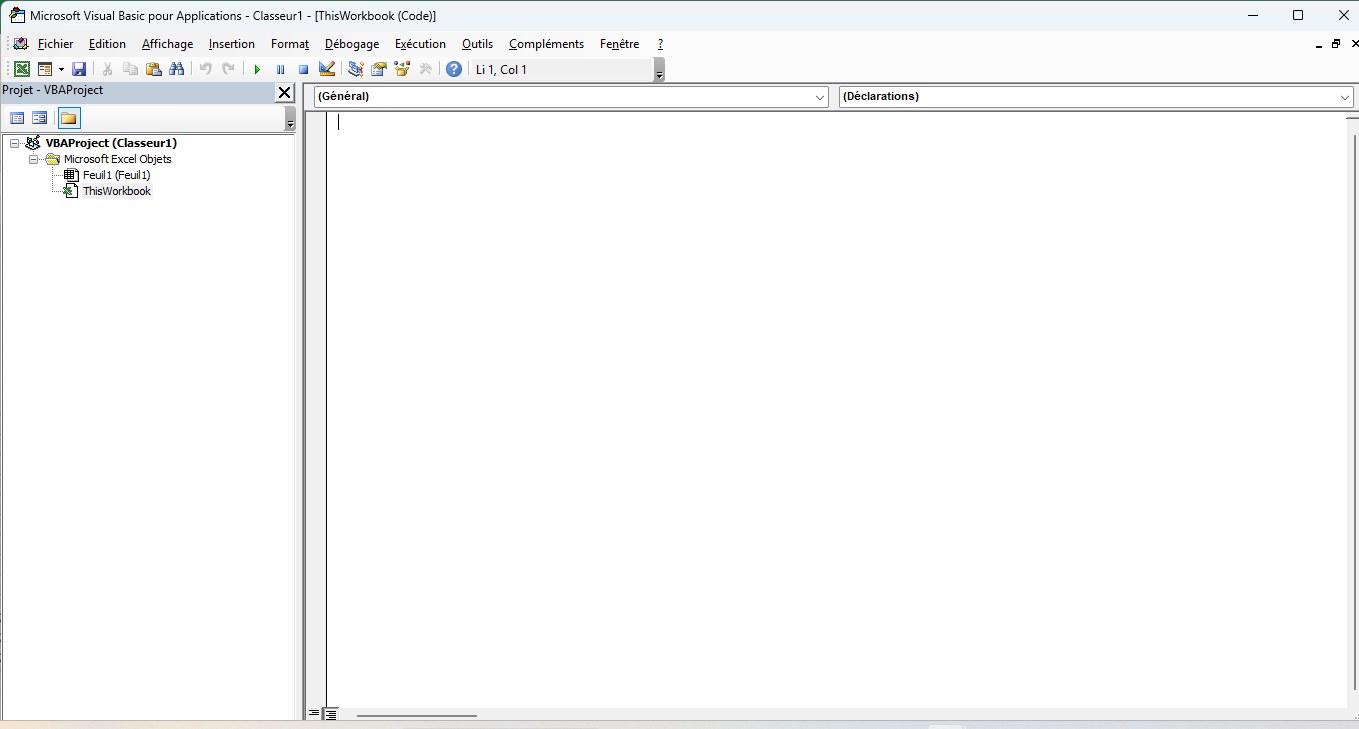Open the Compléments menu
Image resolution: width=1359 pixels, height=729 pixels.
pos(546,44)
